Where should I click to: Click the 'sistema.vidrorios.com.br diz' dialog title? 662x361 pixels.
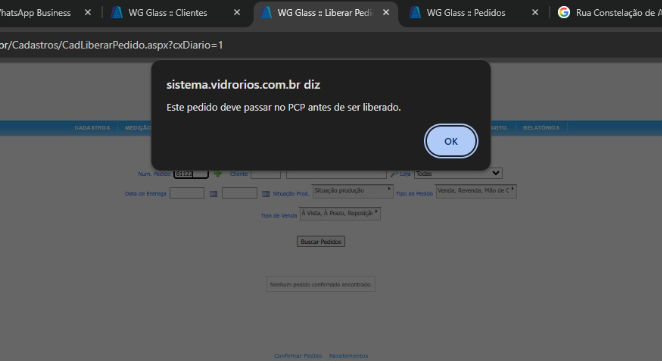click(243, 85)
